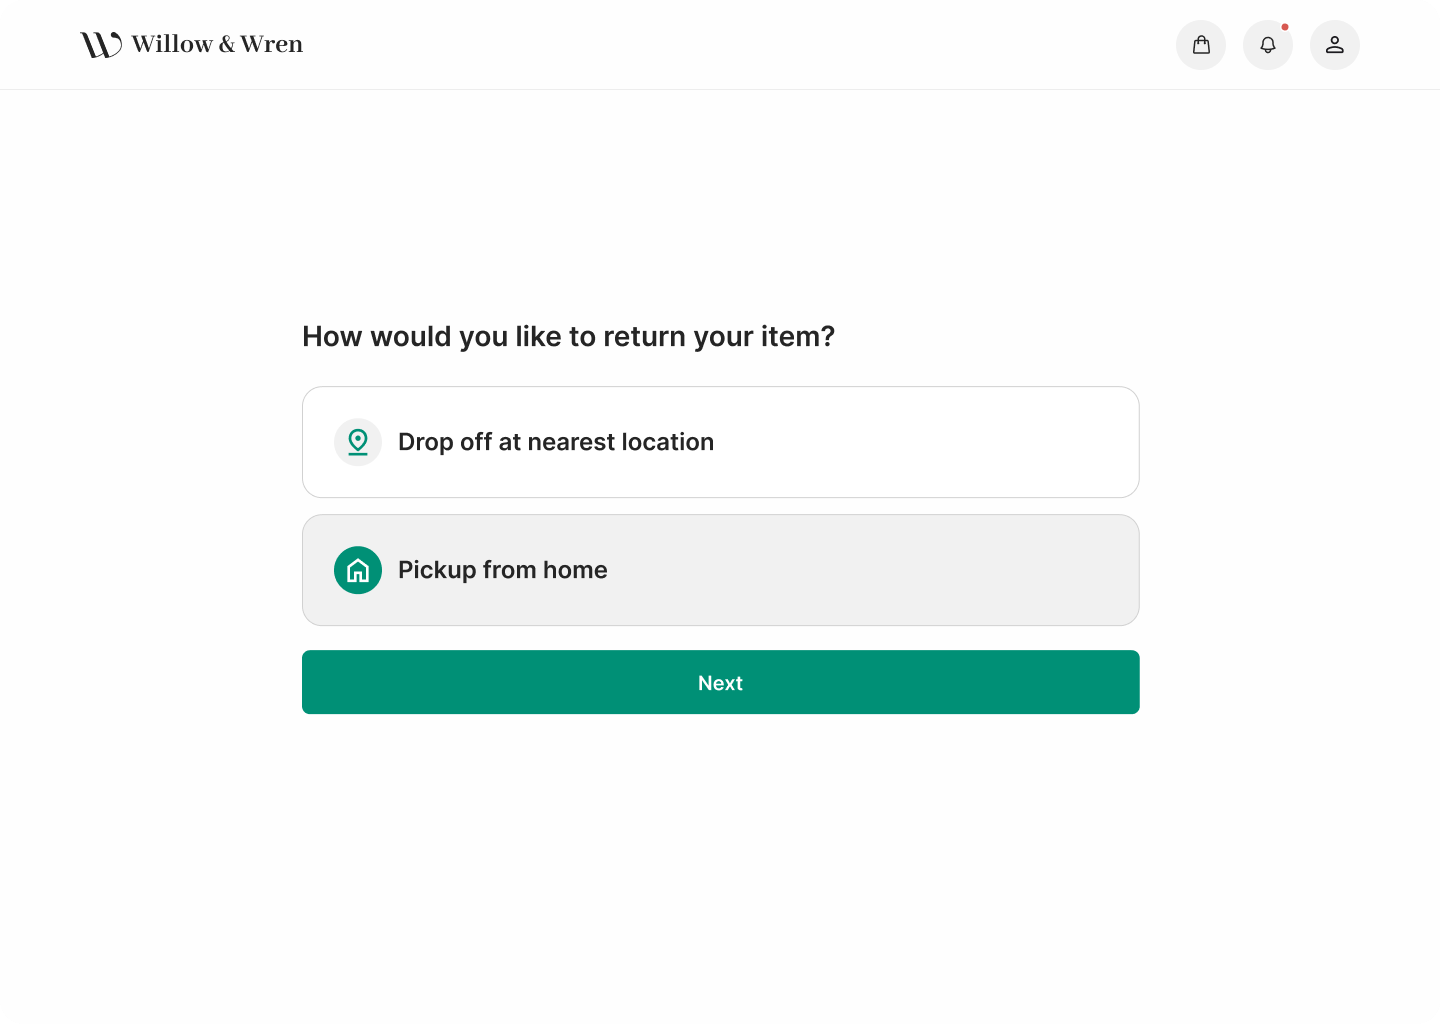
Task: Click the red notification dot on the bell
Action: (x=1286, y=27)
